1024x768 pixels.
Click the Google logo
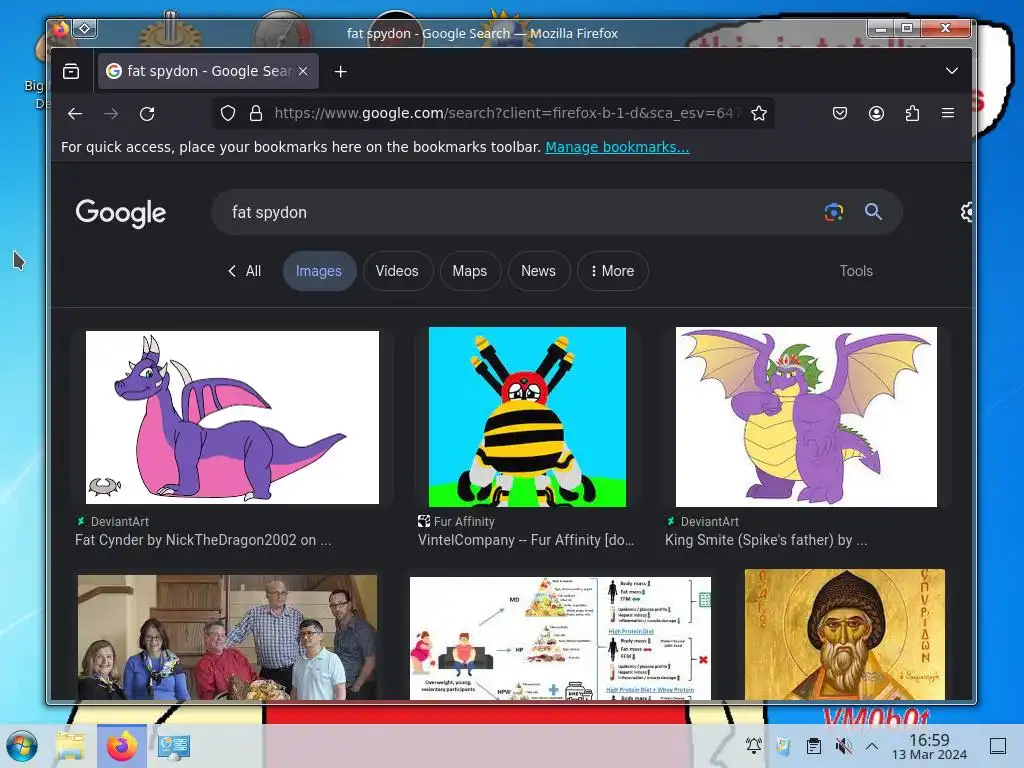(x=121, y=213)
